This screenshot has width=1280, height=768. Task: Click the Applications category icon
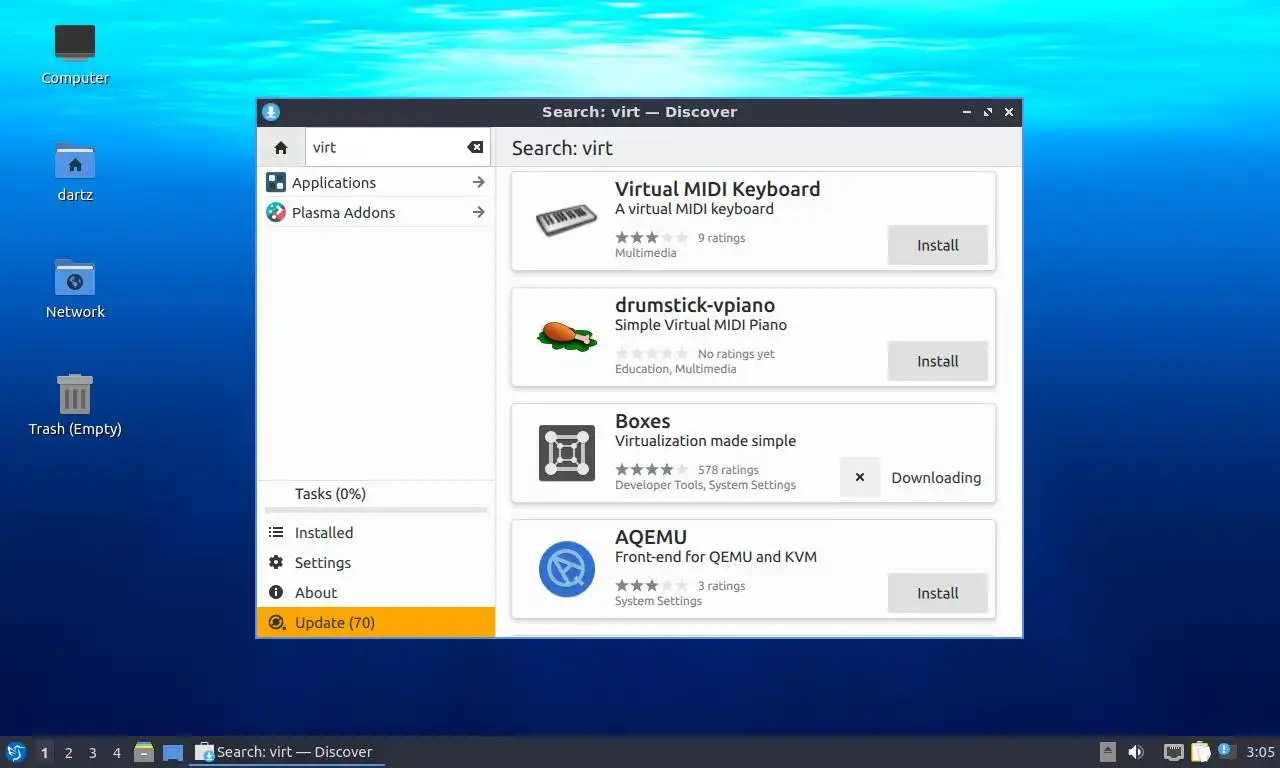click(x=275, y=182)
